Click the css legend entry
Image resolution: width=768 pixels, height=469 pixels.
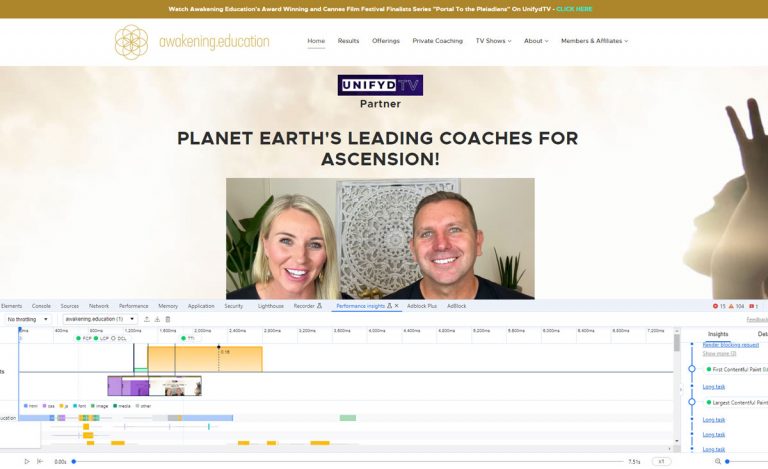pyautogui.click(x=48, y=406)
